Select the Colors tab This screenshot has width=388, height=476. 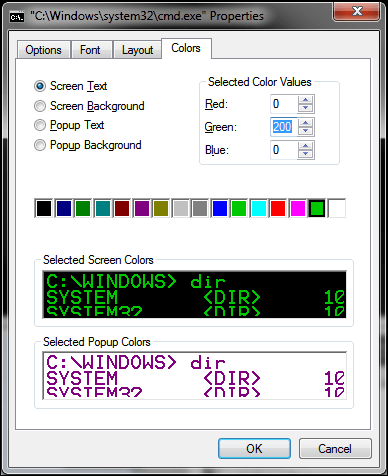(186, 48)
